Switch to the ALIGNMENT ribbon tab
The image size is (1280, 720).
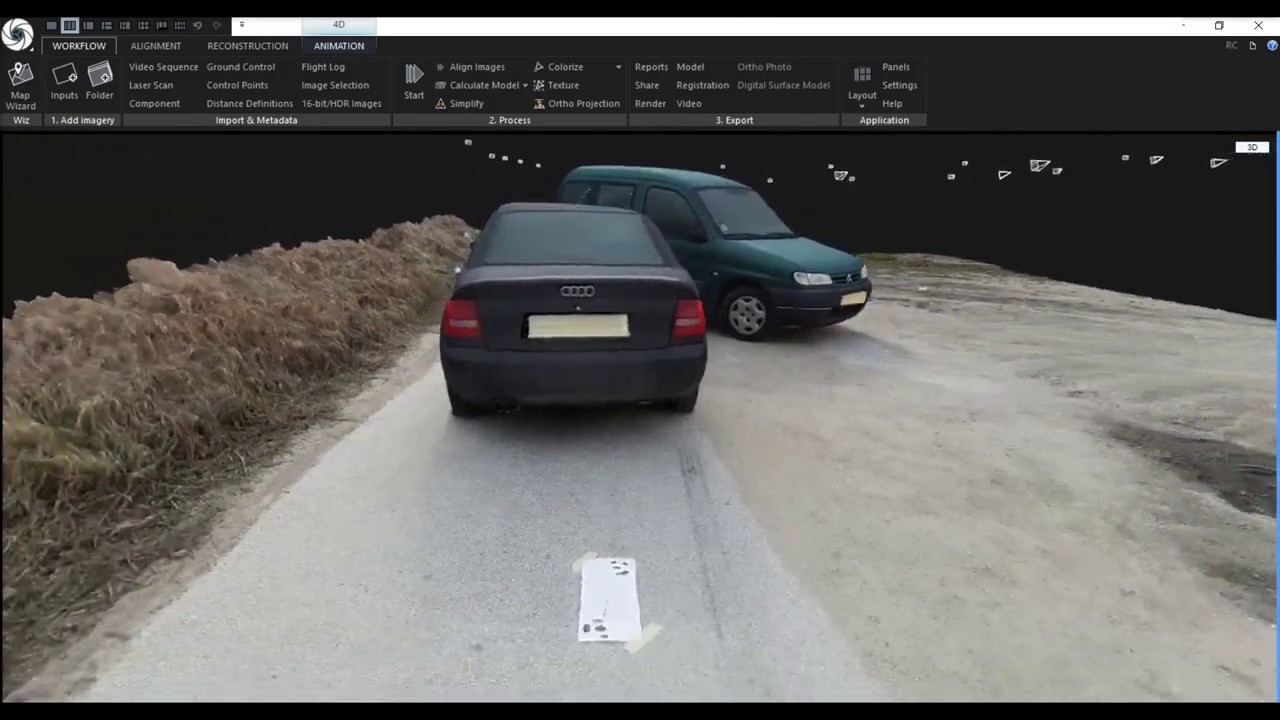(x=155, y=46)
